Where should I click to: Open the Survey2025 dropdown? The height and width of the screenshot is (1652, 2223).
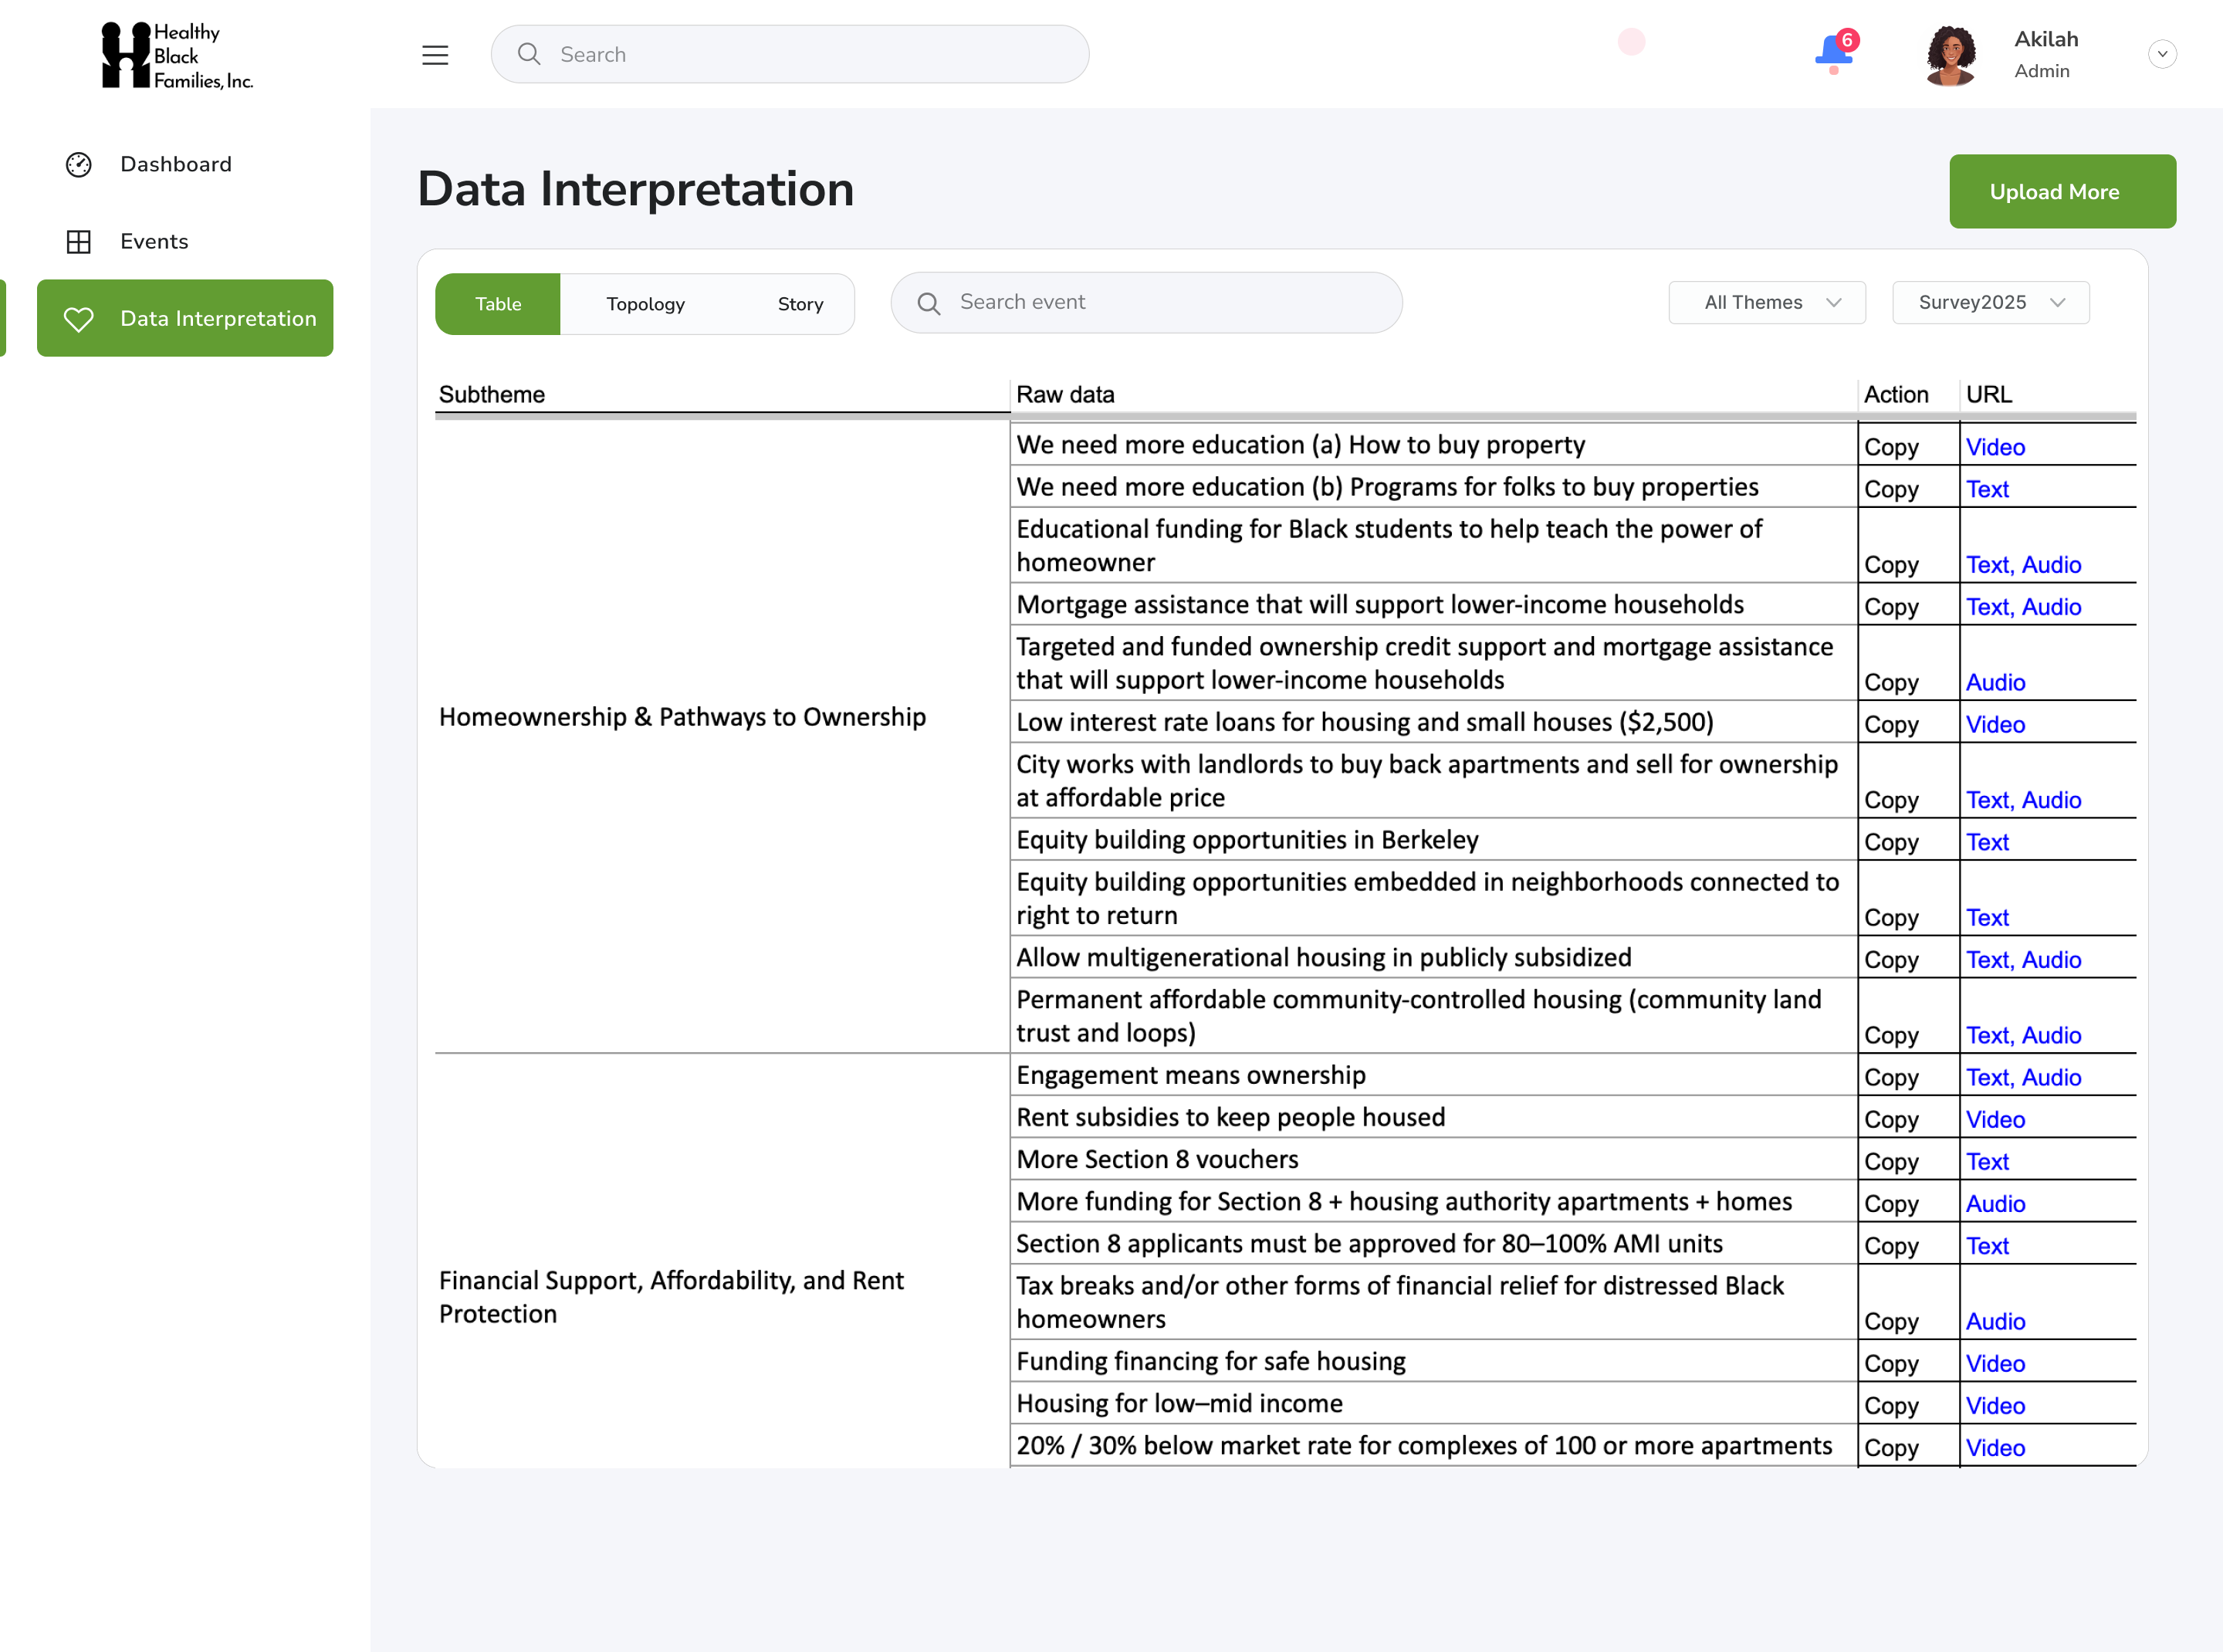tap(1990, 302)
